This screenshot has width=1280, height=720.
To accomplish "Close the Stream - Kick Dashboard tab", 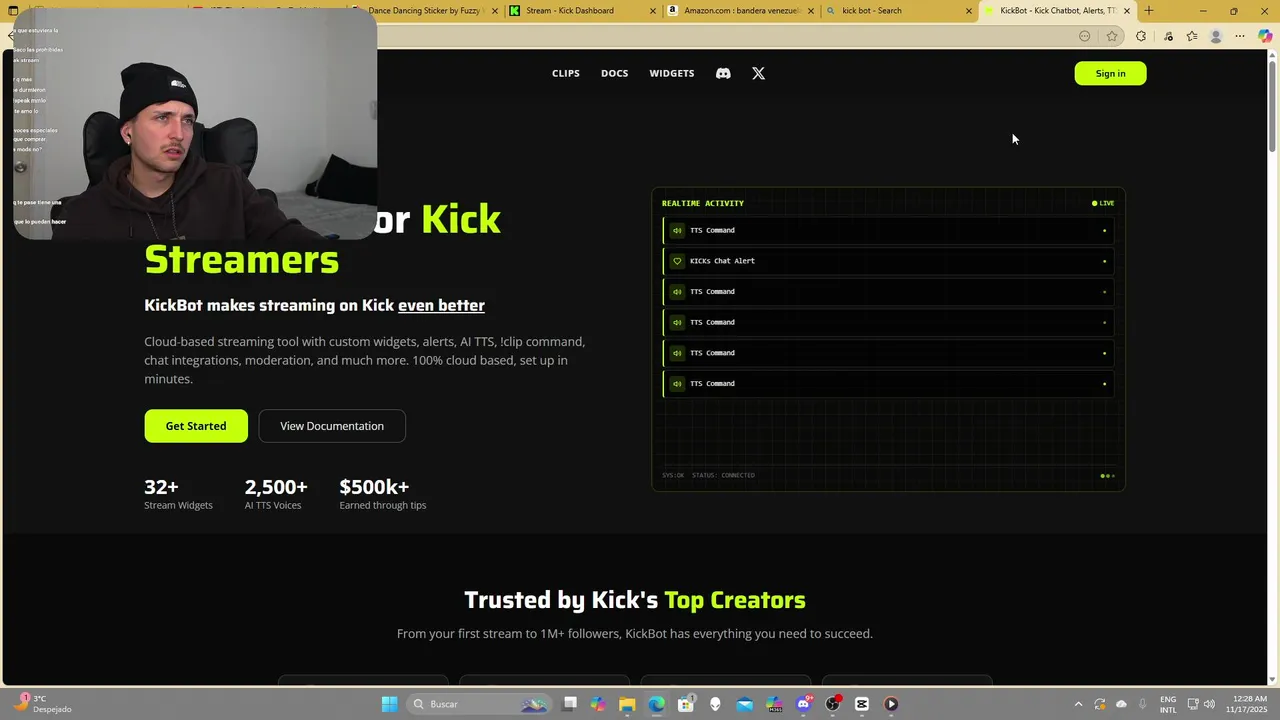I will (x=653, y=11).
